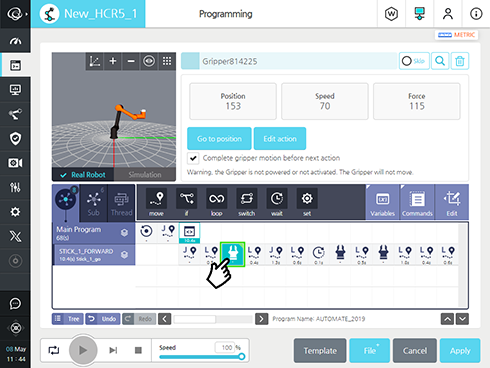
Task: Insert a loop command
Action: (x=216, y=202)
